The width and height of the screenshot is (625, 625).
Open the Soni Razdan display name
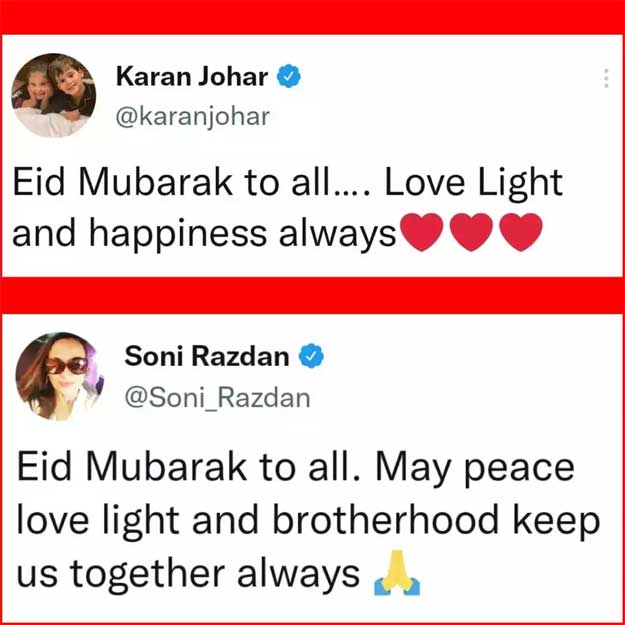[207, 356]
